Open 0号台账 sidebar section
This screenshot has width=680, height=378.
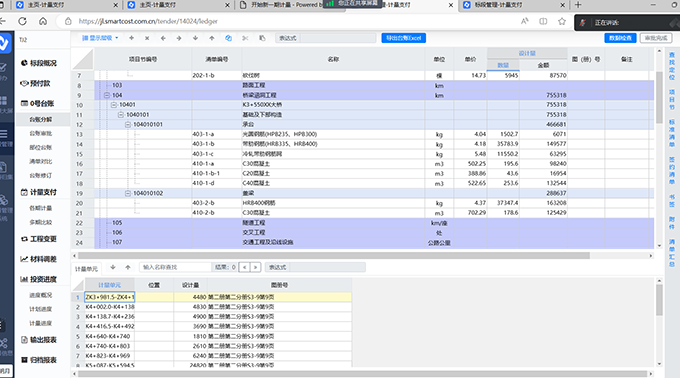tap(38, 104)
